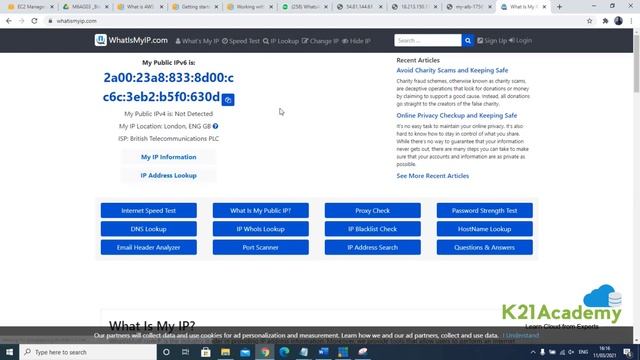Screen dimensions: 640x360
Task: Close the EC2 Management tab
Action: (51, 7)
